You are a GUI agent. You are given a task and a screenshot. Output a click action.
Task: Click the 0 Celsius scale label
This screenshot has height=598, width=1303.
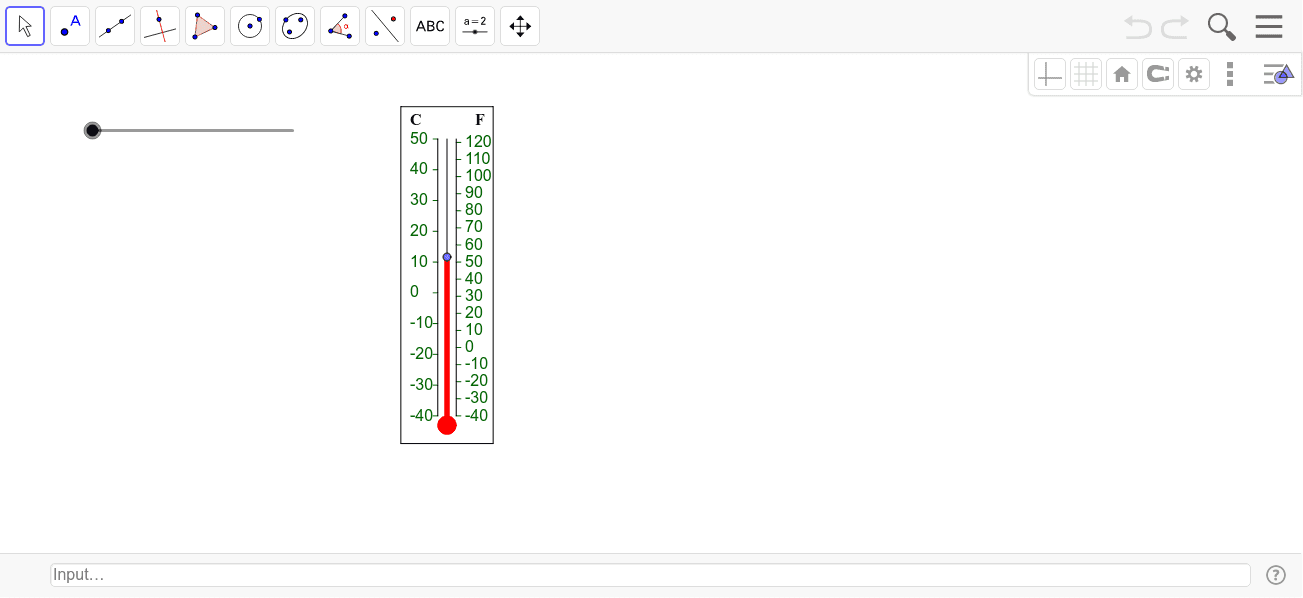pyautogui.click(x=415, y=292)
